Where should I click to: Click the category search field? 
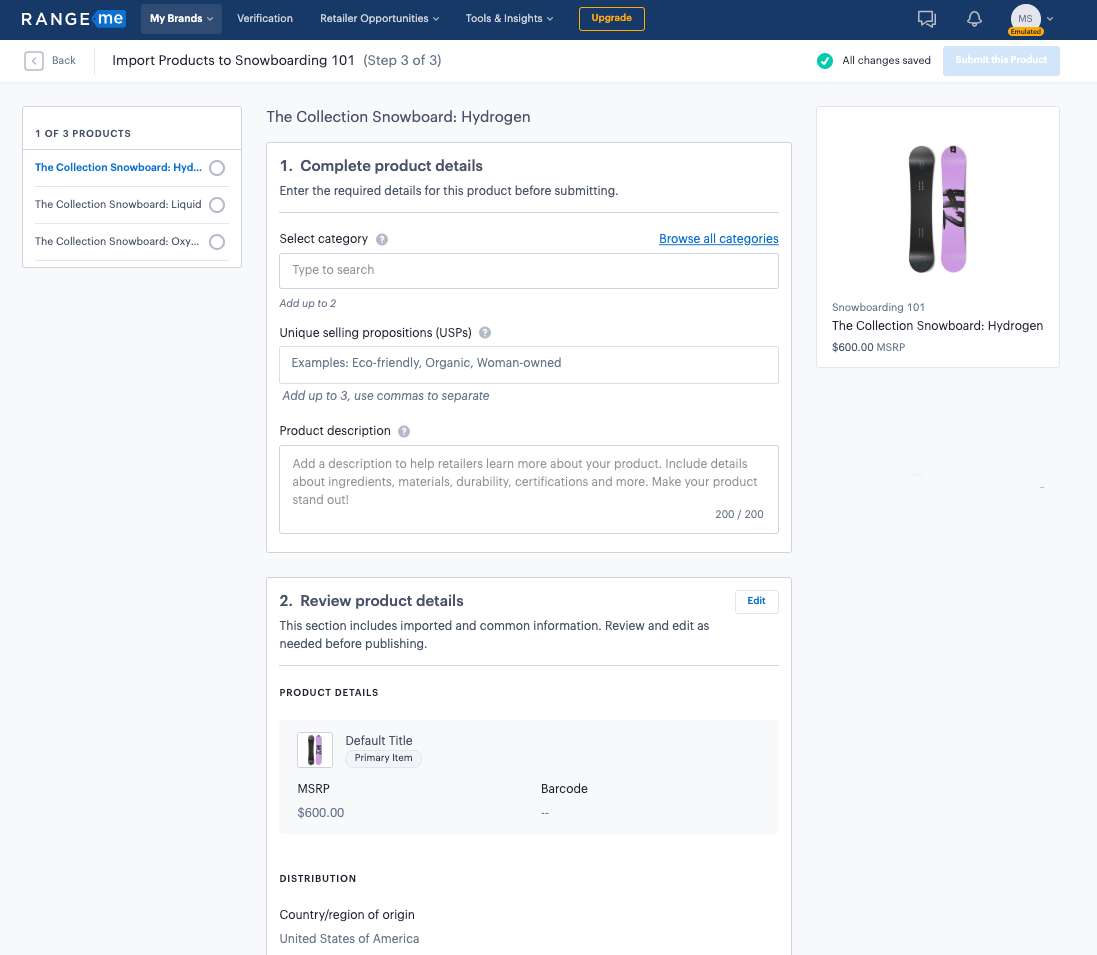click(528, 271)
